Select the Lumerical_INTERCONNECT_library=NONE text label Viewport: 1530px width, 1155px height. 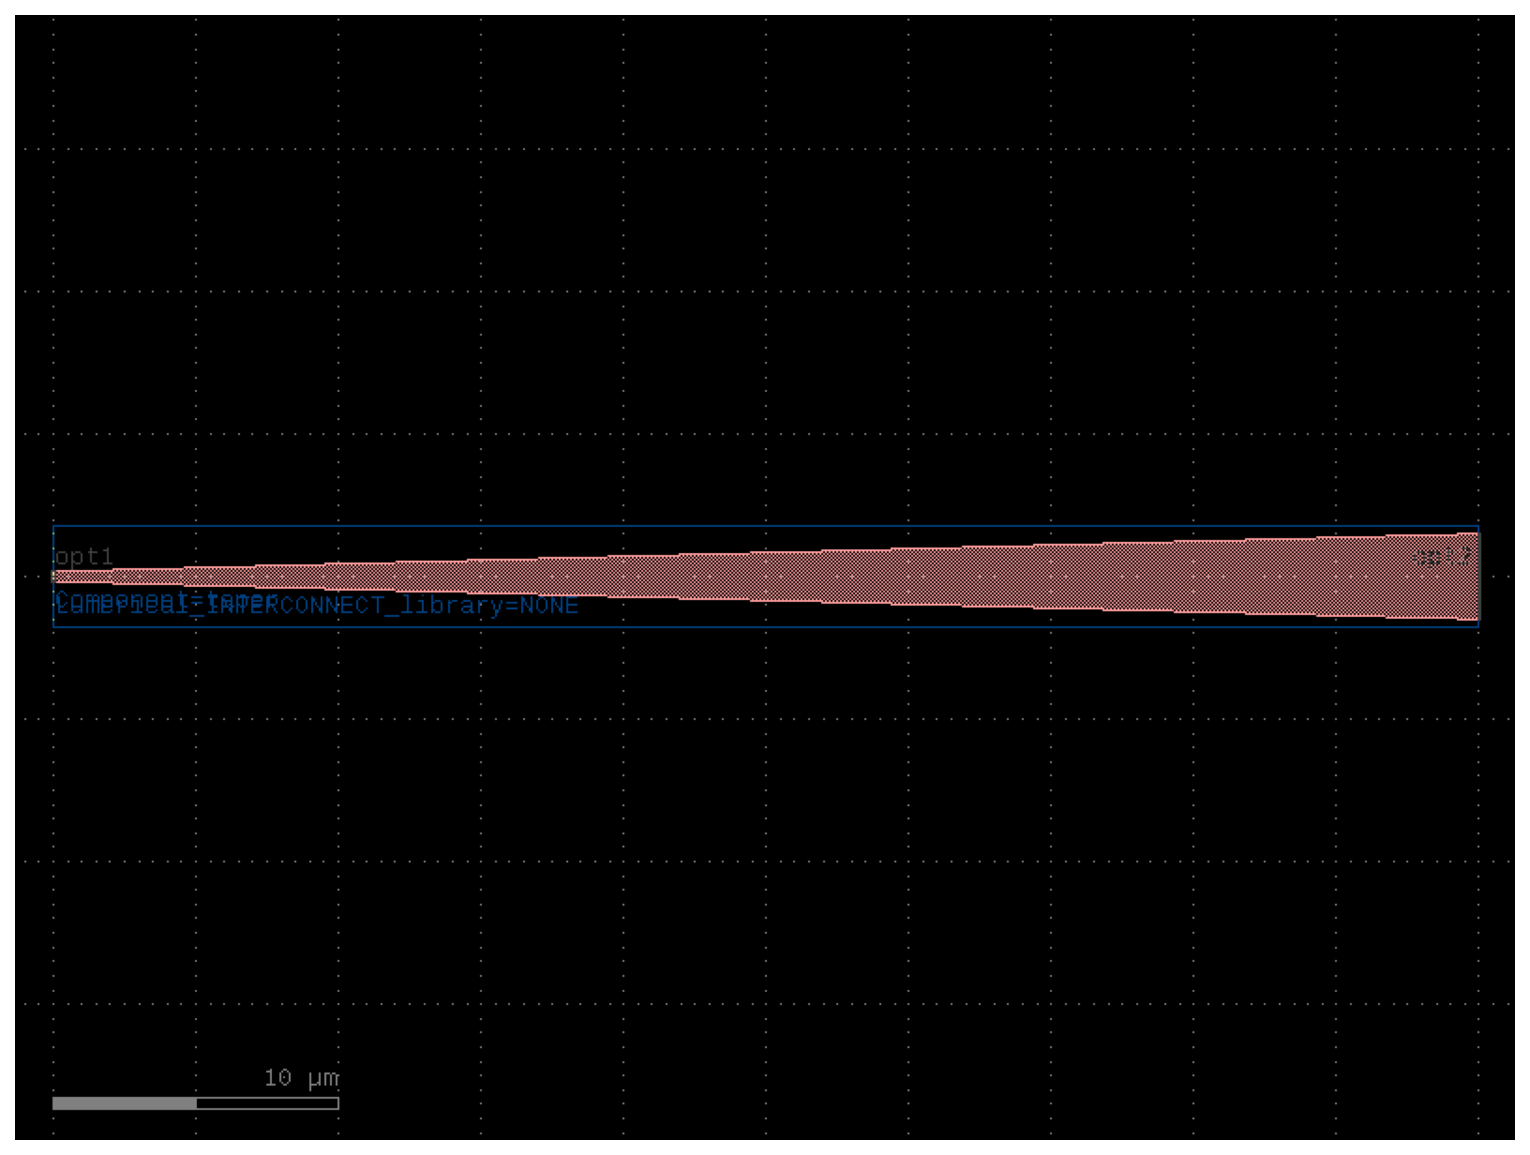316,605
